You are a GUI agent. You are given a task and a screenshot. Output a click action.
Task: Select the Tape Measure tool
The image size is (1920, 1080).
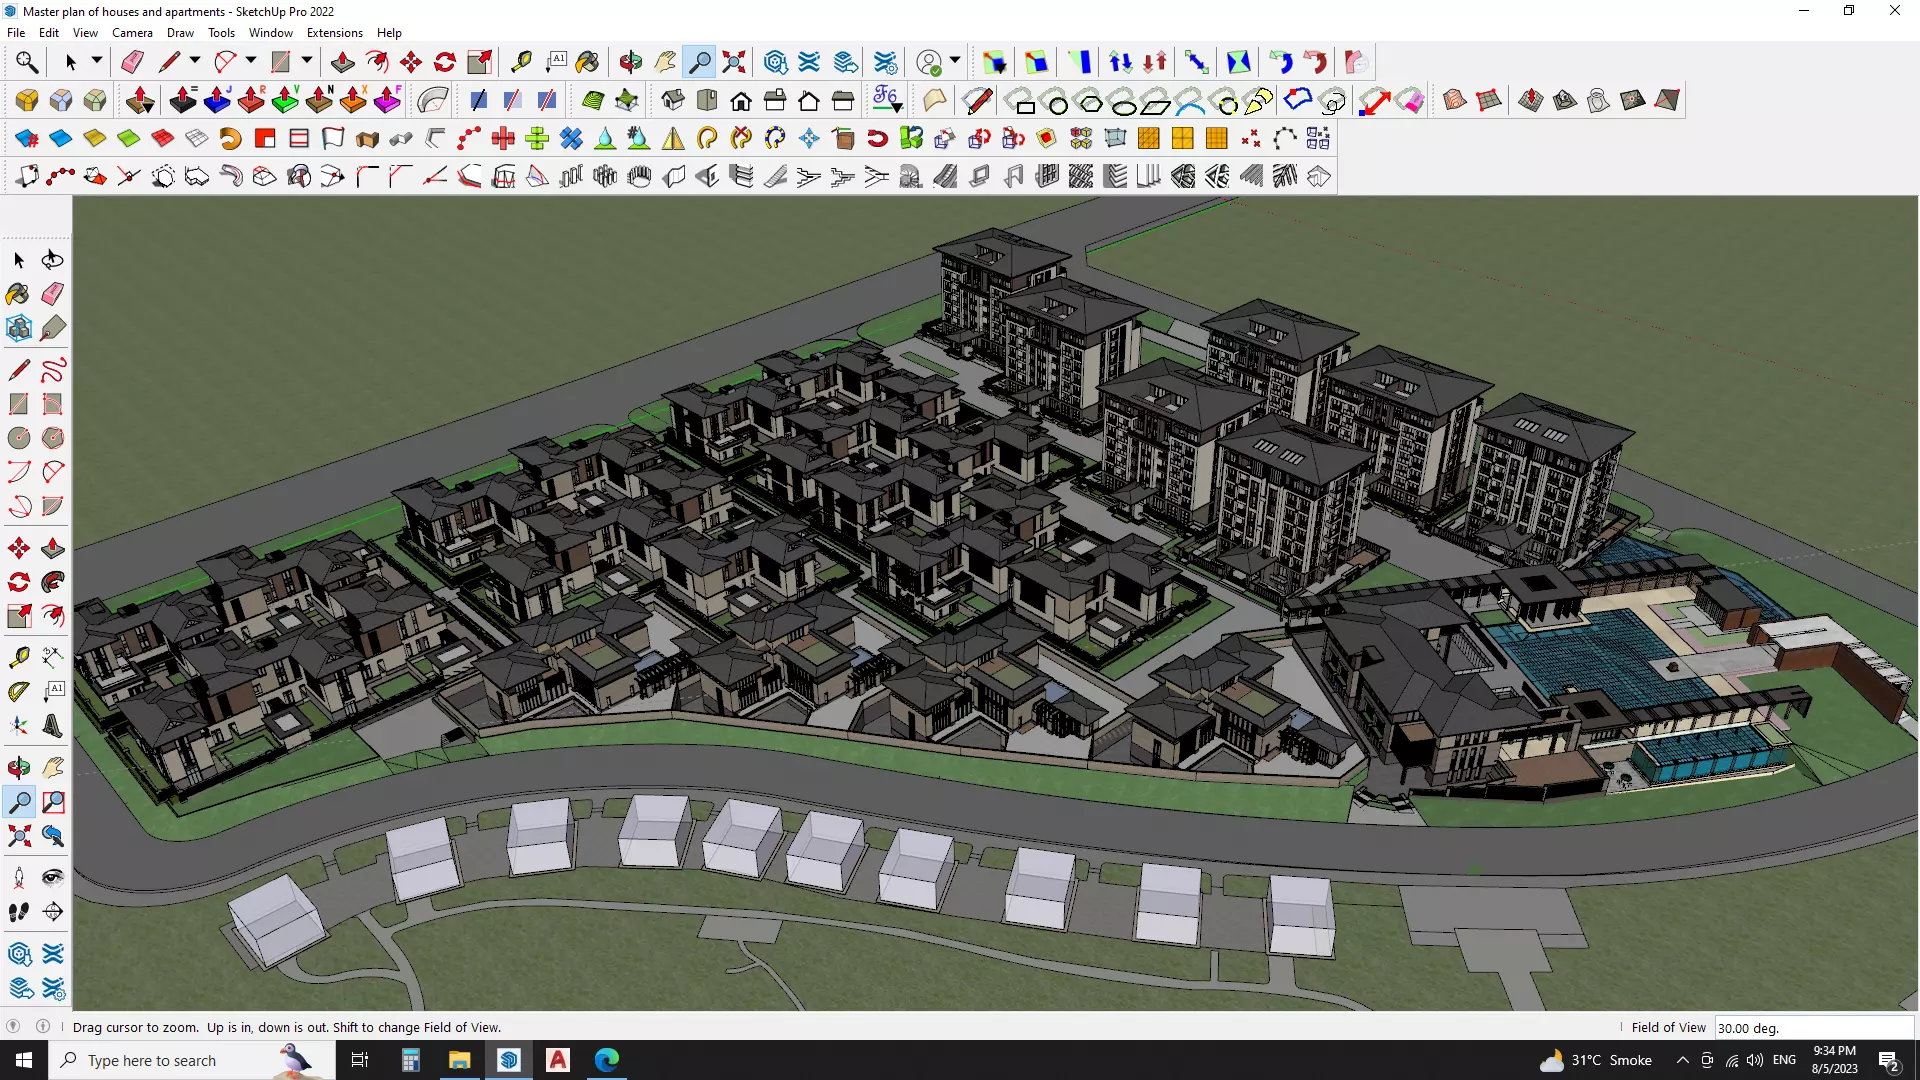tap(521, 62)
